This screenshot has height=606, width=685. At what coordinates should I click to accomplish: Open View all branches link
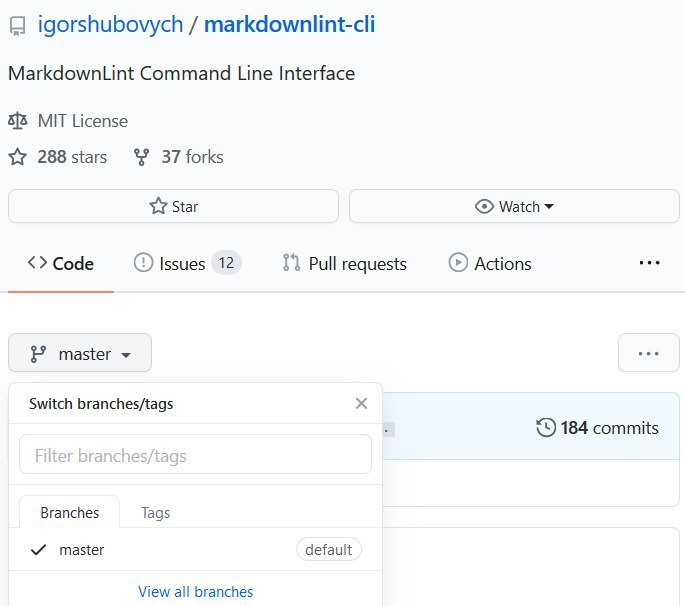(195, 592)
